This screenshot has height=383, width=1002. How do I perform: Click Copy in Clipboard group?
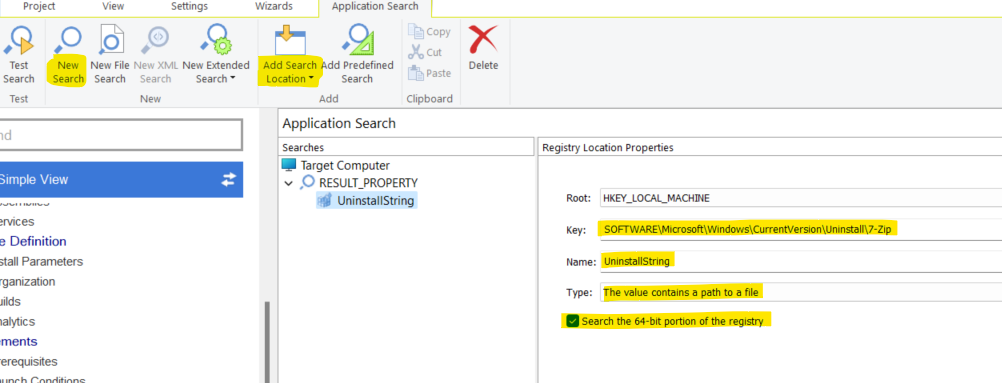pos(429,31)
